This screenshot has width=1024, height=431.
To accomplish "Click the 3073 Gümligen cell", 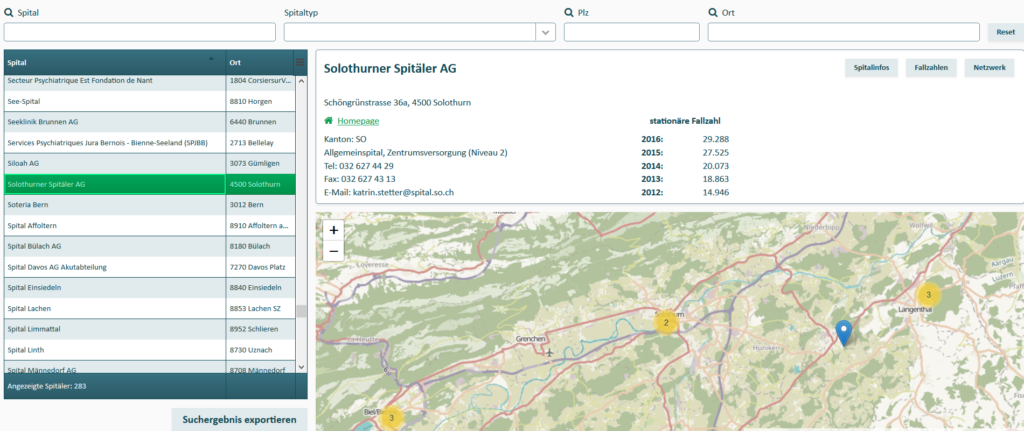I will (x=261, y=163).
